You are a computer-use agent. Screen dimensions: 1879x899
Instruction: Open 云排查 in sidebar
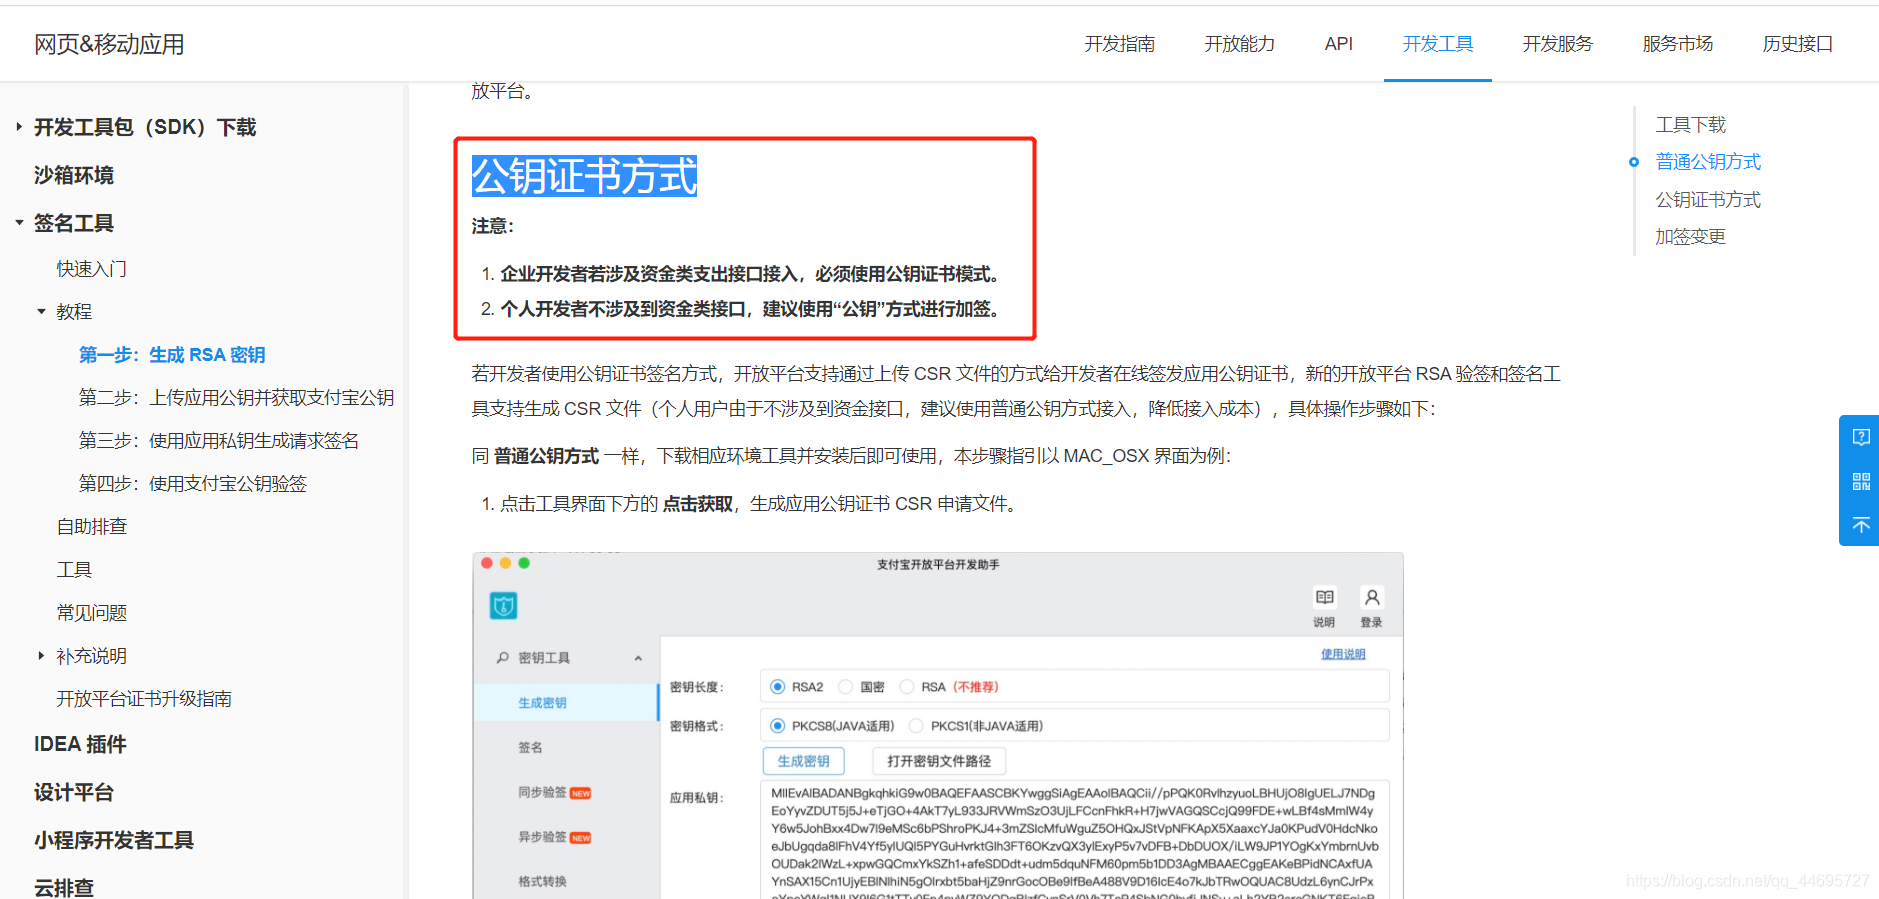[64, 887]
